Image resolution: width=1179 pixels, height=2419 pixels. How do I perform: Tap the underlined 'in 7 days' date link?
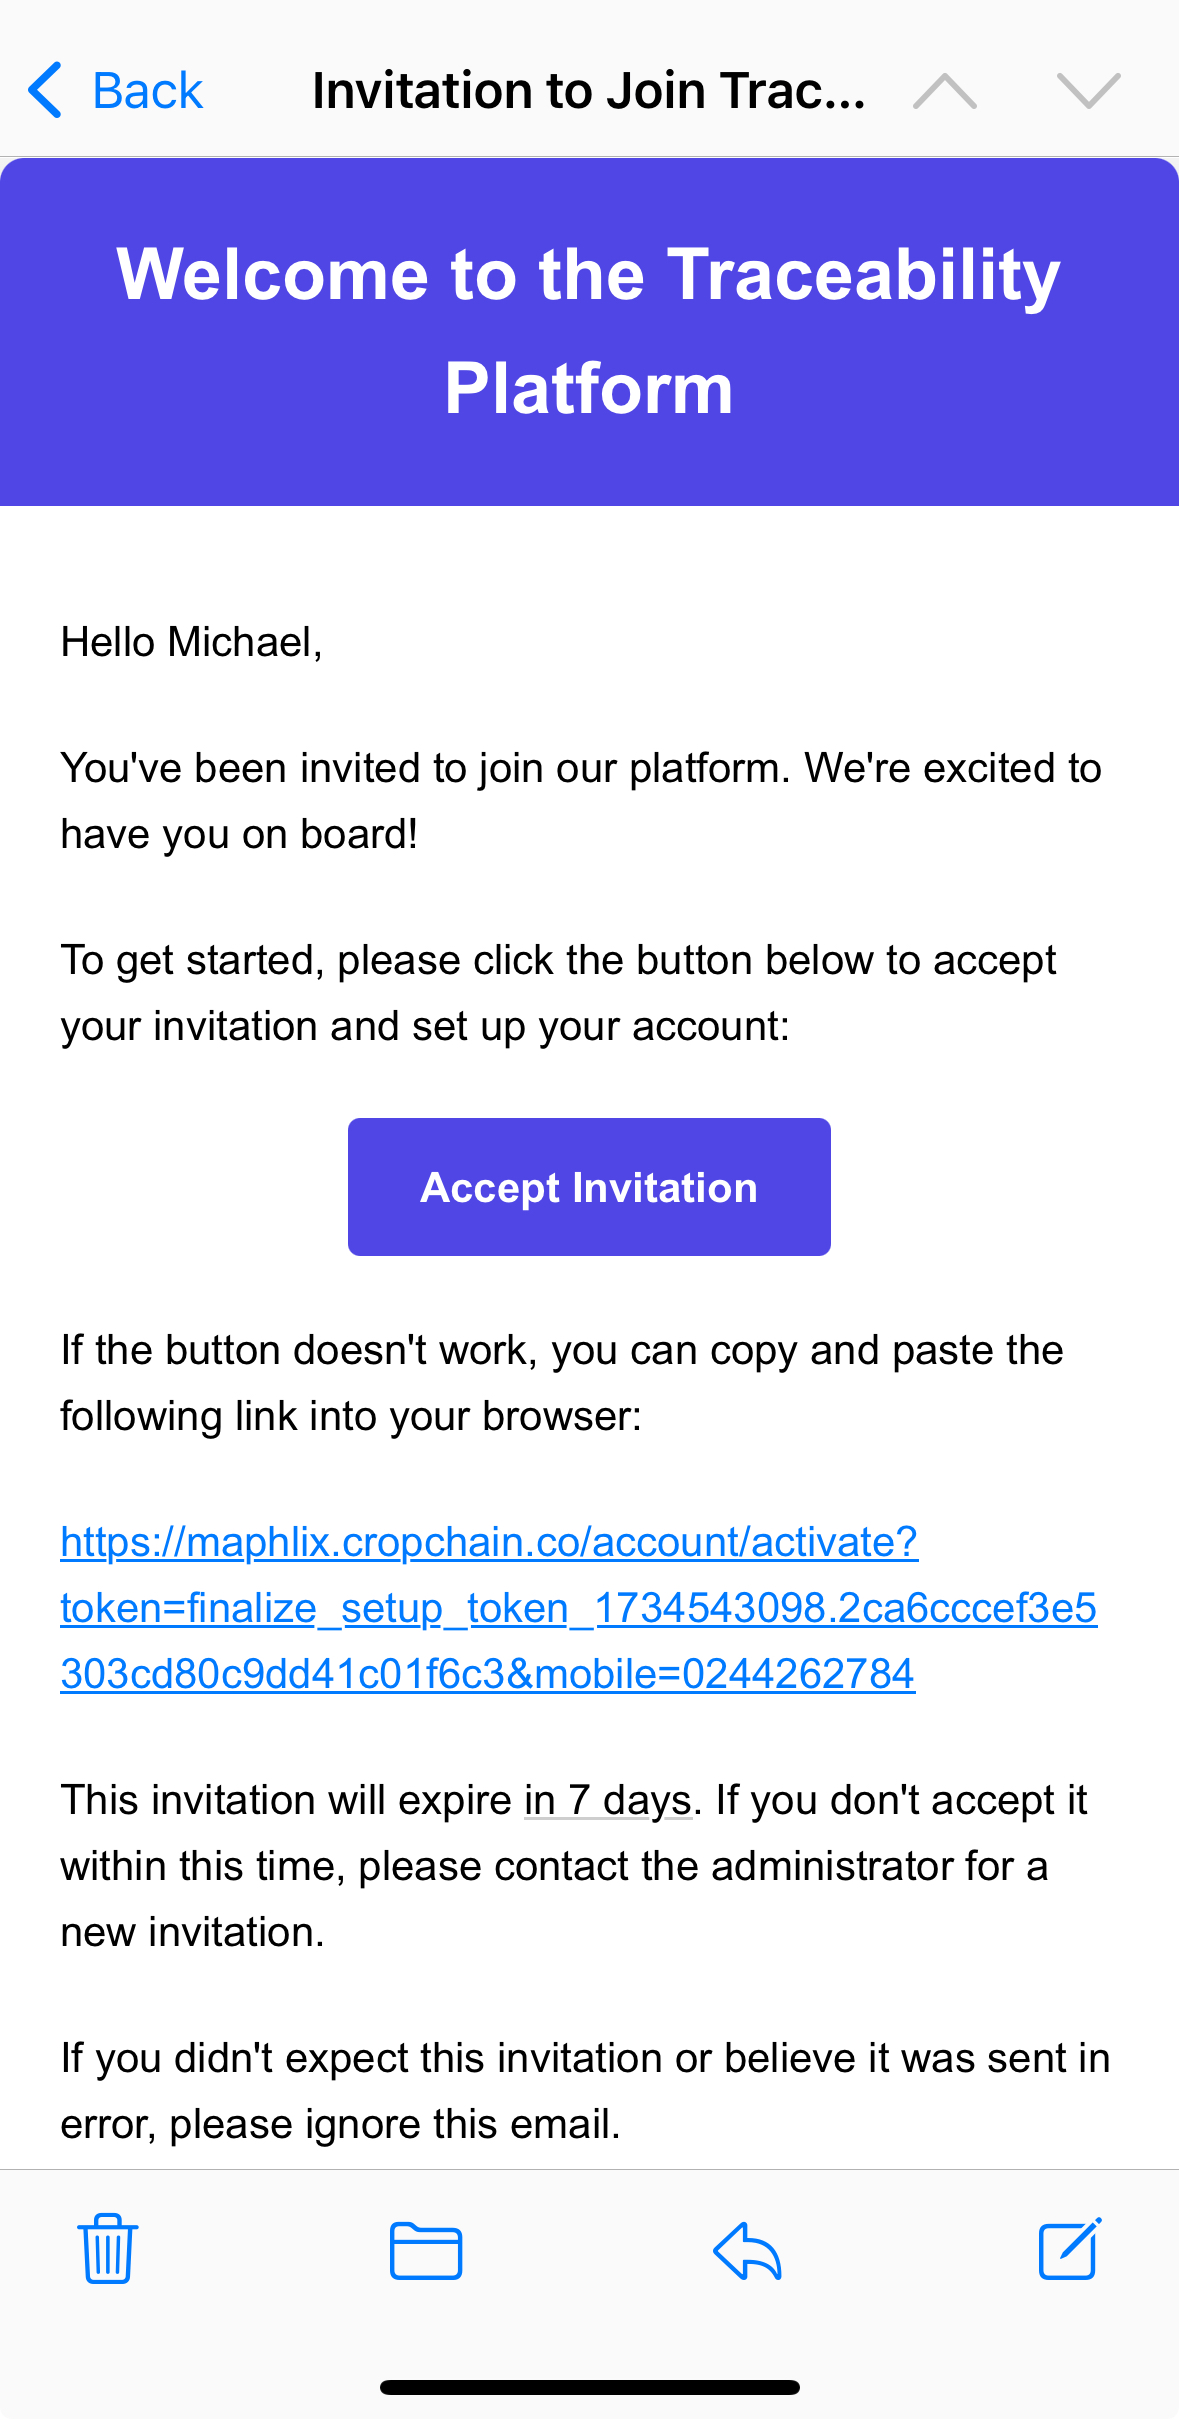(x=606, y=1799)
